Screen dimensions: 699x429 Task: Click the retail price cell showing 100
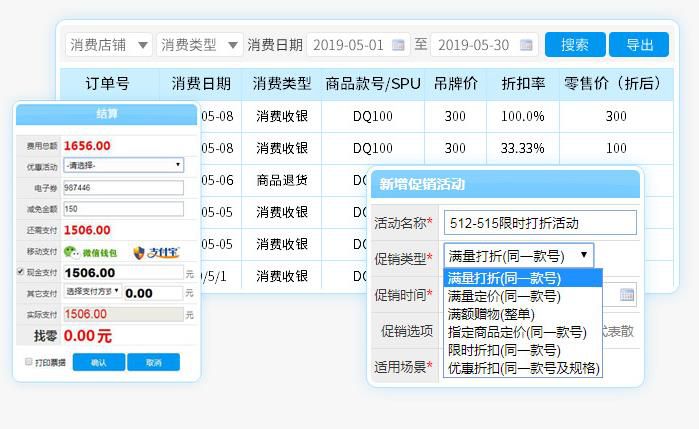point(616,148)
